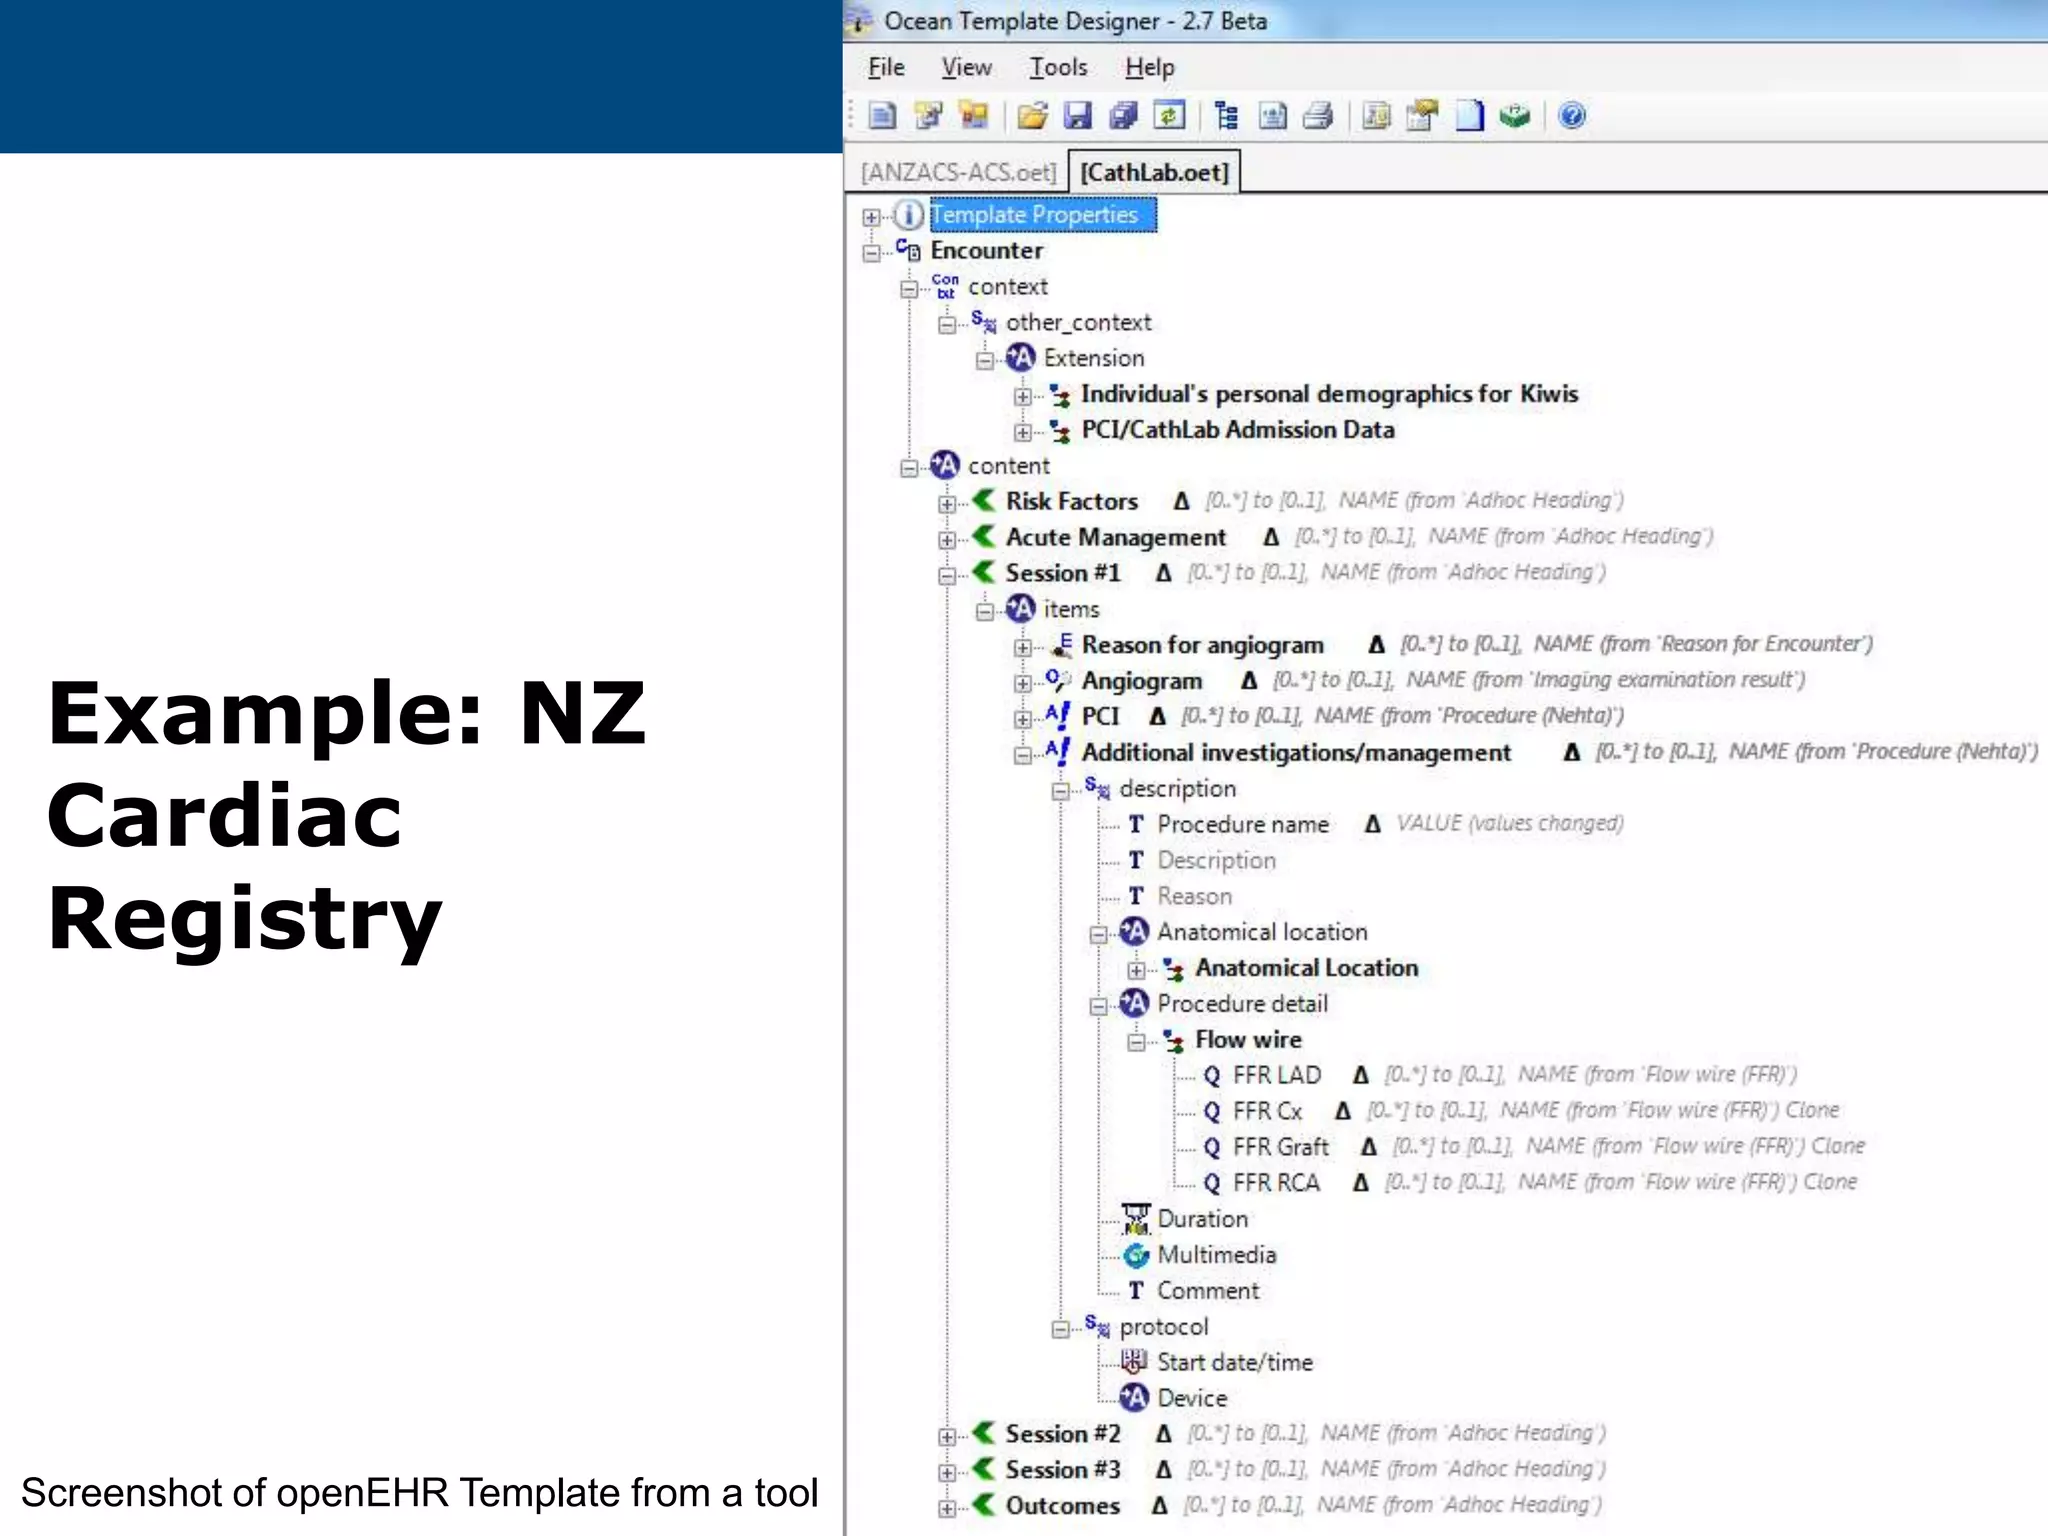
Task: Select the other_context node label
Action: coord(1078,322)
